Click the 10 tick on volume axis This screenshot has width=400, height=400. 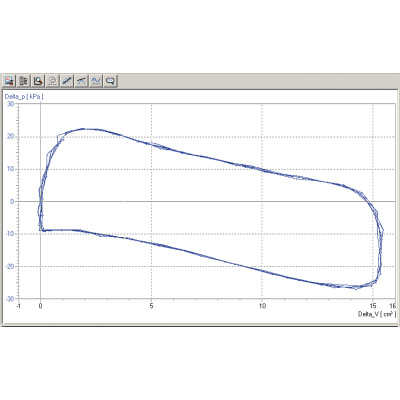[x=262, y=306]
